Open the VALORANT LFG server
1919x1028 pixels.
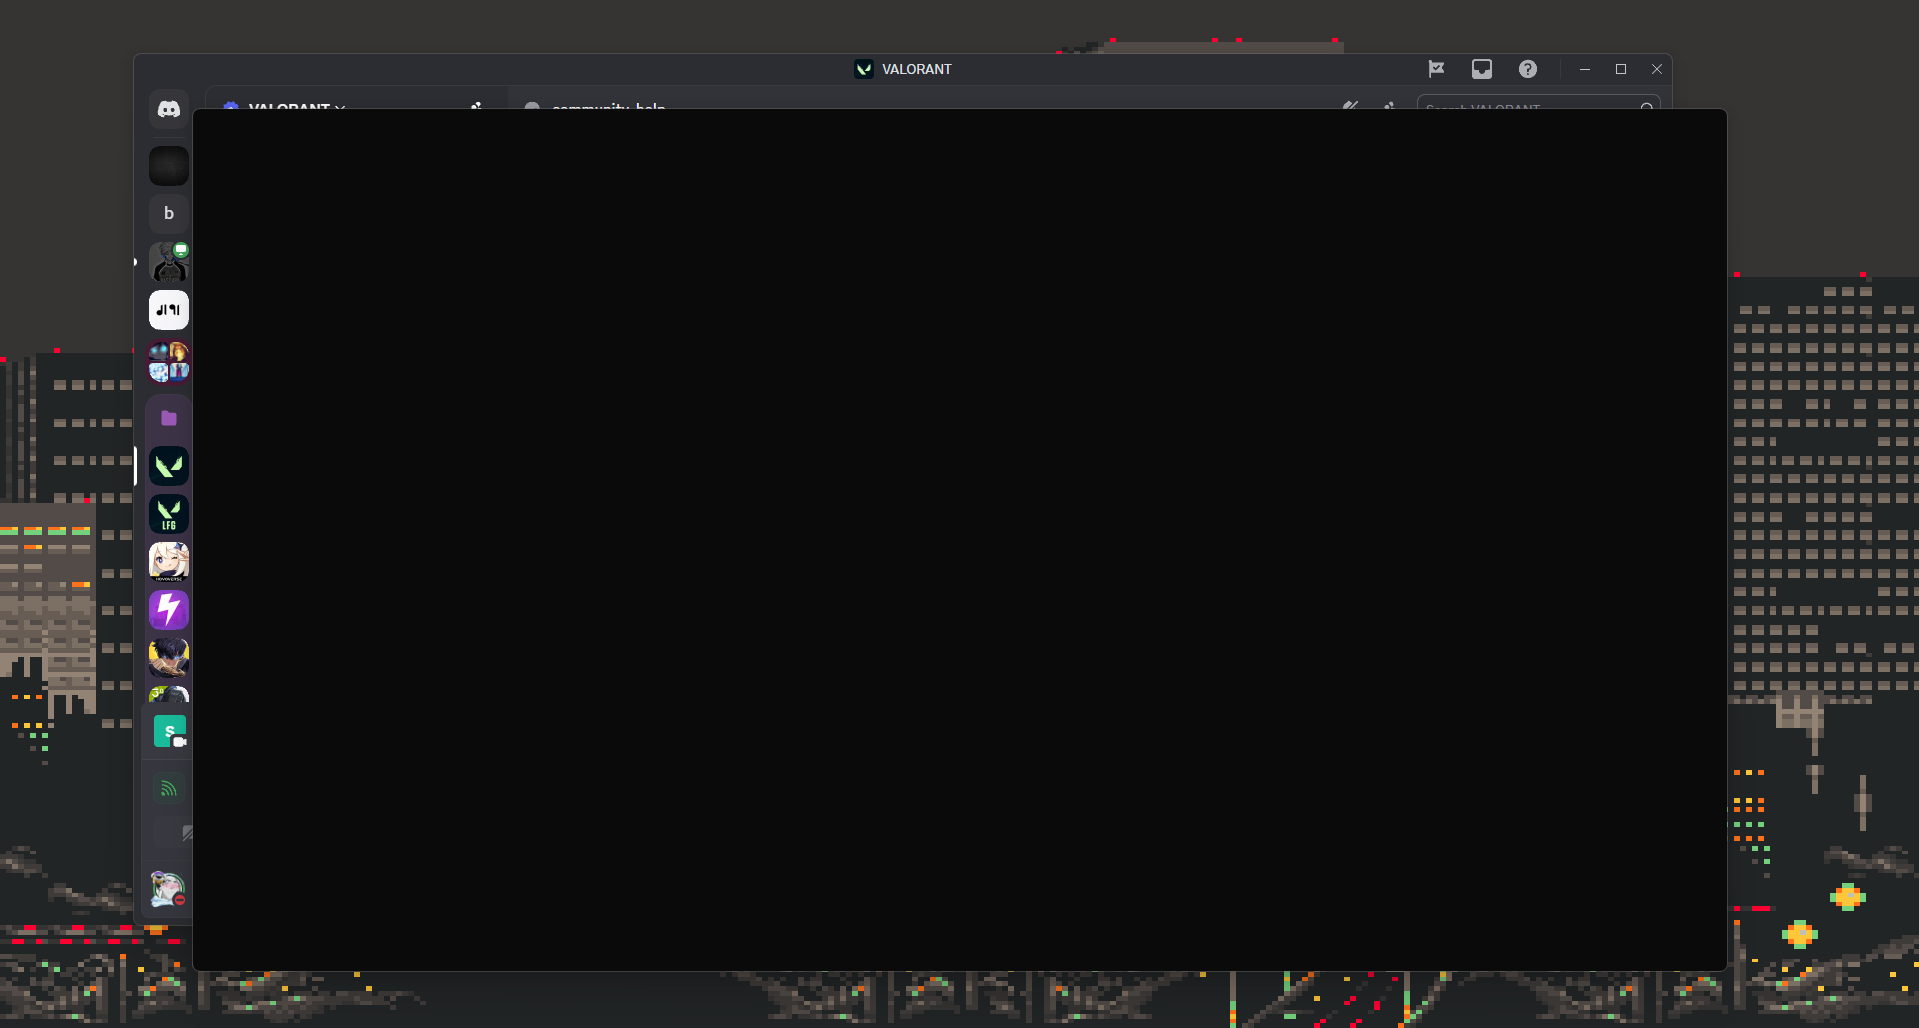(x=169, y=514)
